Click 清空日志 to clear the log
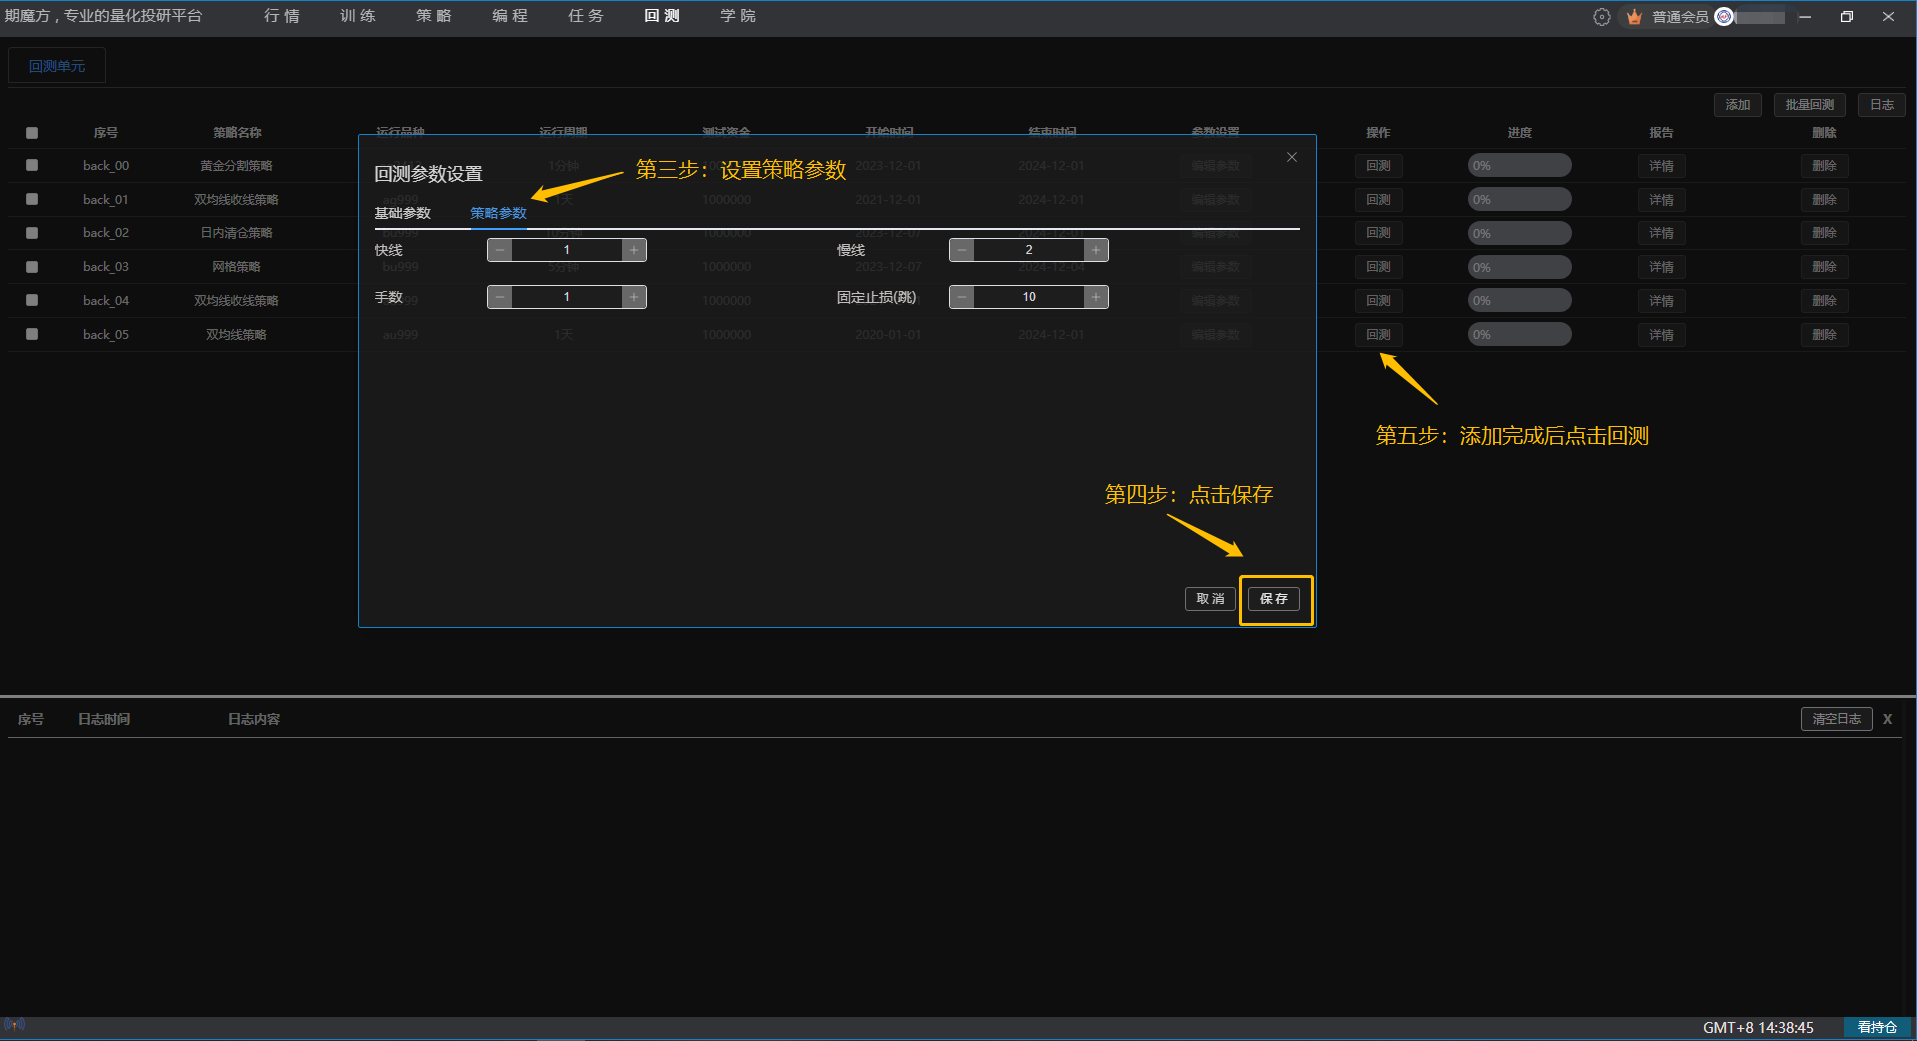Screen dimensions: 1917x1041 tap(1836, 719)
